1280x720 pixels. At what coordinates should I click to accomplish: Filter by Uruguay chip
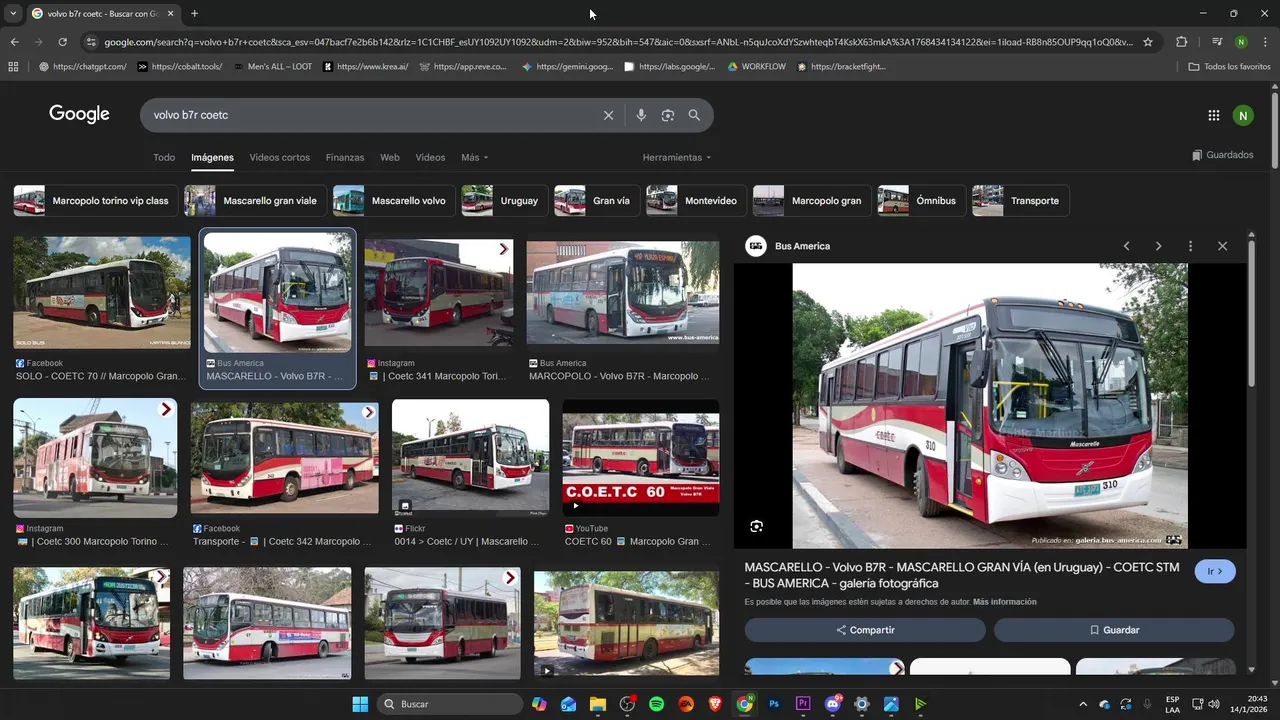coord(504,201)
